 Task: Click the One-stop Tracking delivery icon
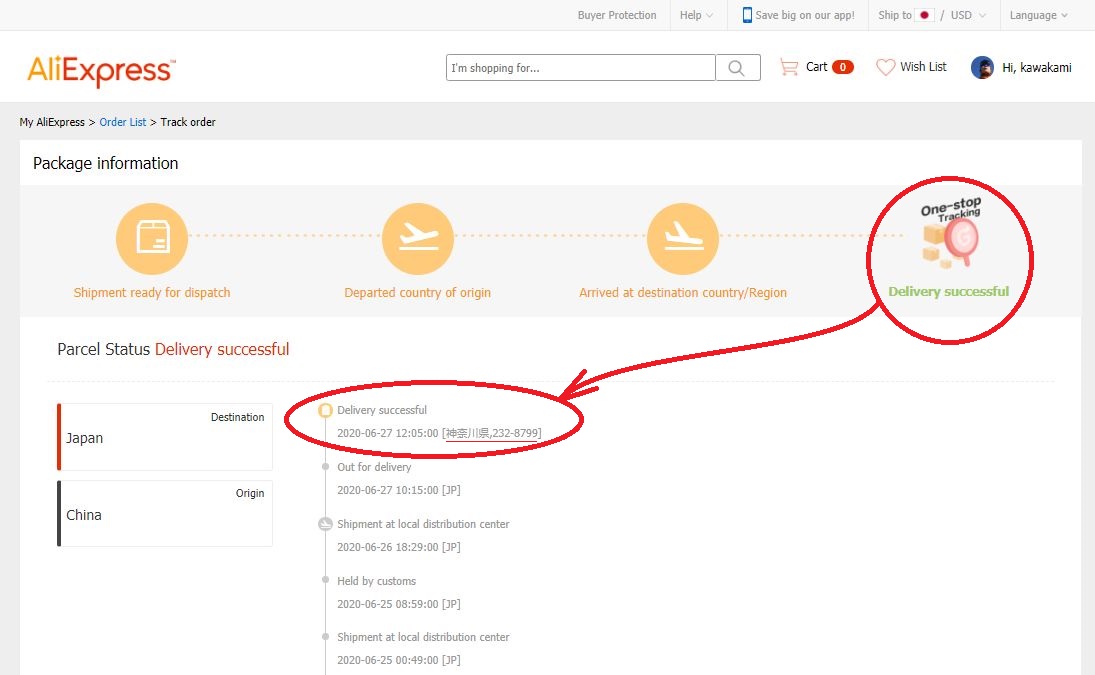point(949,235)
